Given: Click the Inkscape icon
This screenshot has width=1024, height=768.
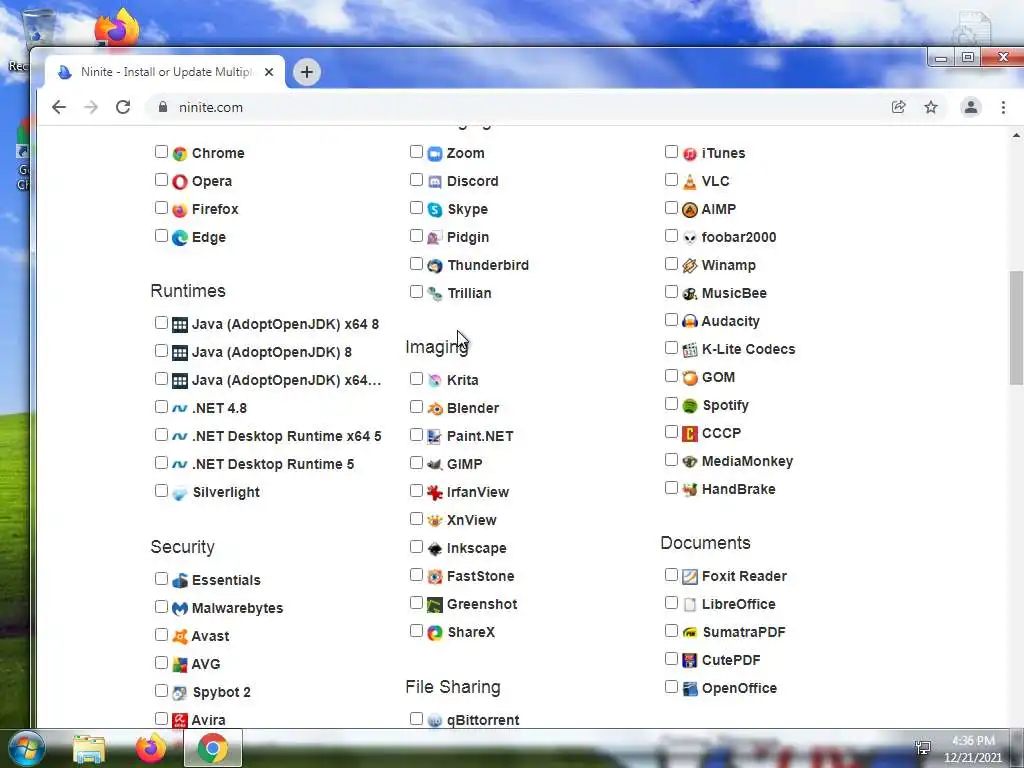Looking at the screenshot, I should pos(435,549).
